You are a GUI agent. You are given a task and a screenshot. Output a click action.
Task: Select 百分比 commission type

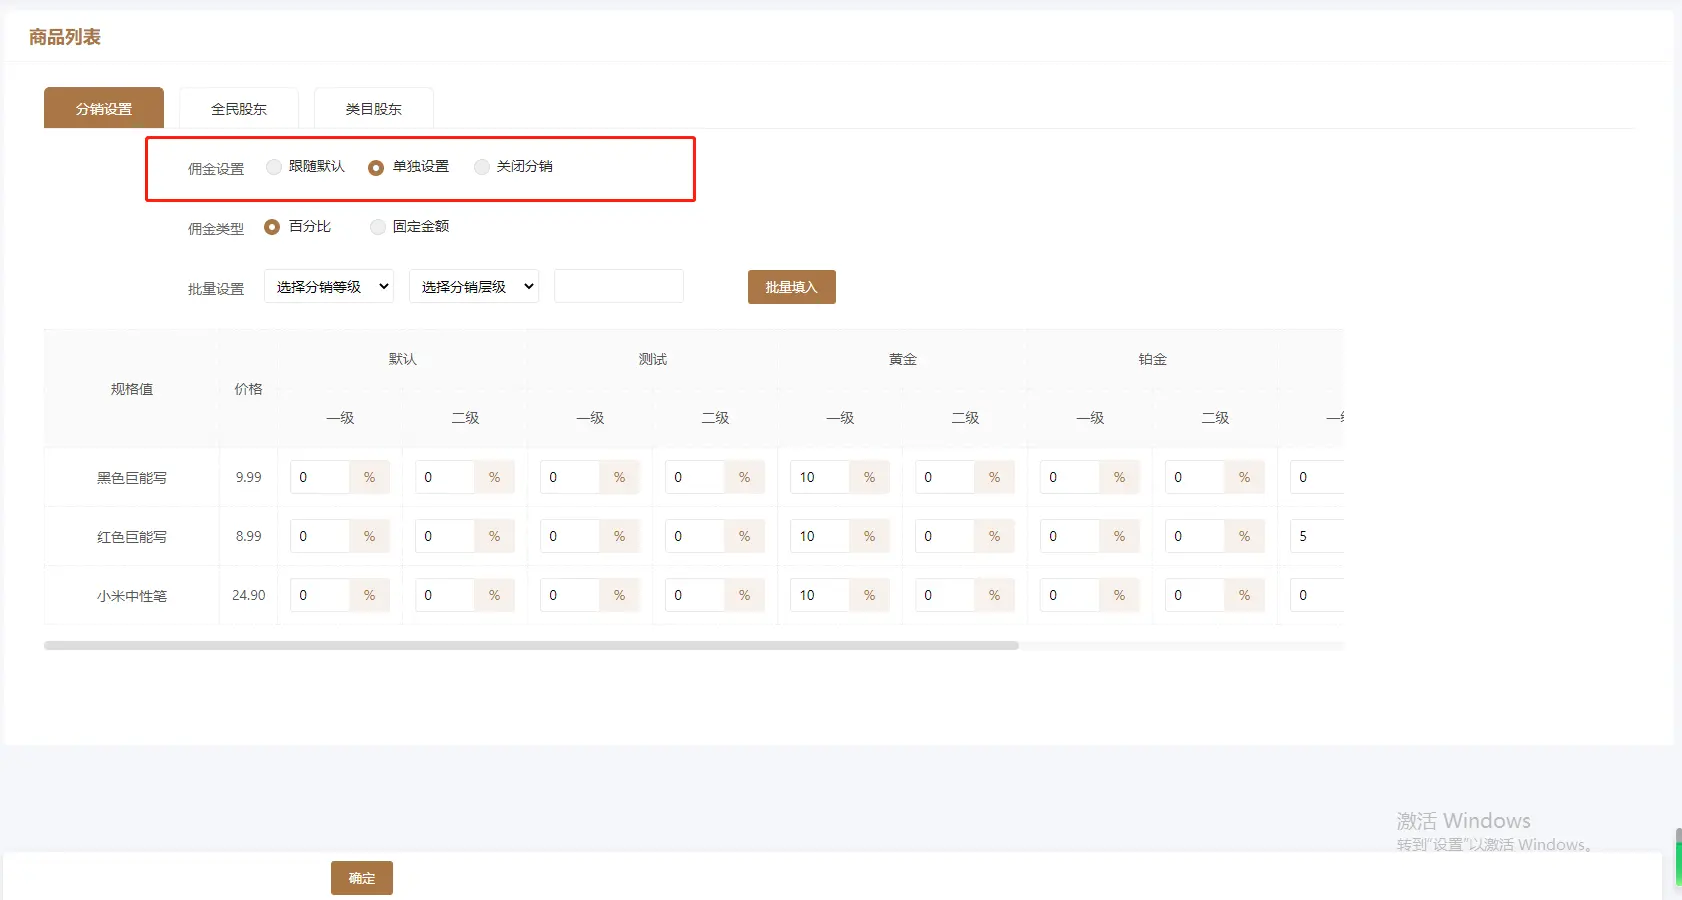coord(272,227)
